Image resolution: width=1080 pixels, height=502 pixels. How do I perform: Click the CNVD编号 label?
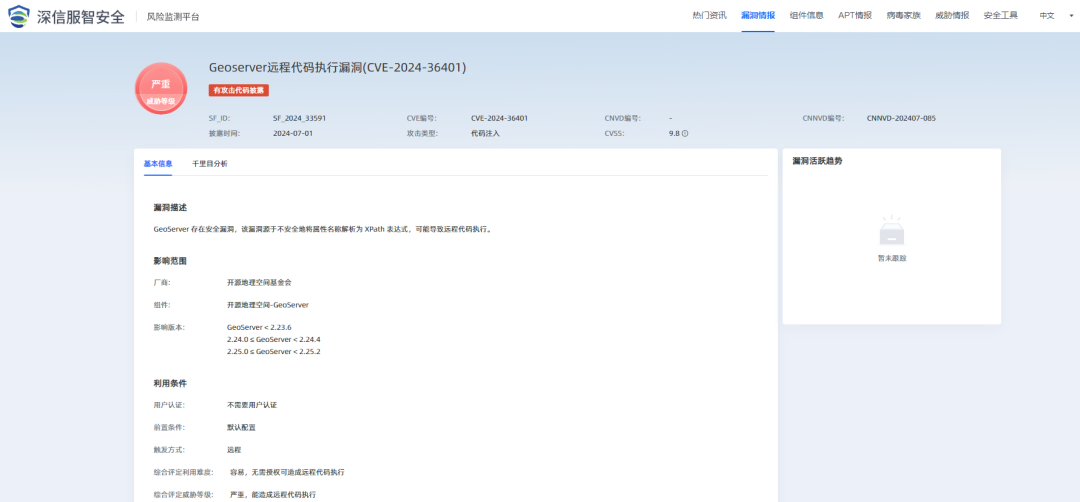pyautogui.click(x=622, y=118)
